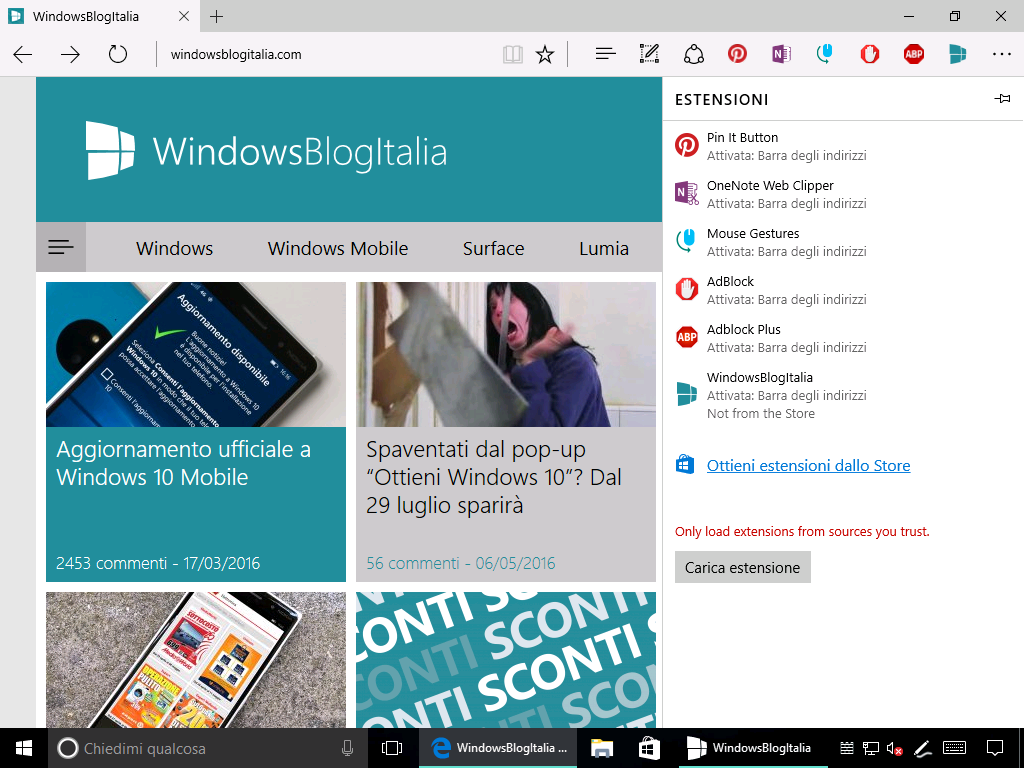Click Ottieni estensioni dallo Store link

808,466
